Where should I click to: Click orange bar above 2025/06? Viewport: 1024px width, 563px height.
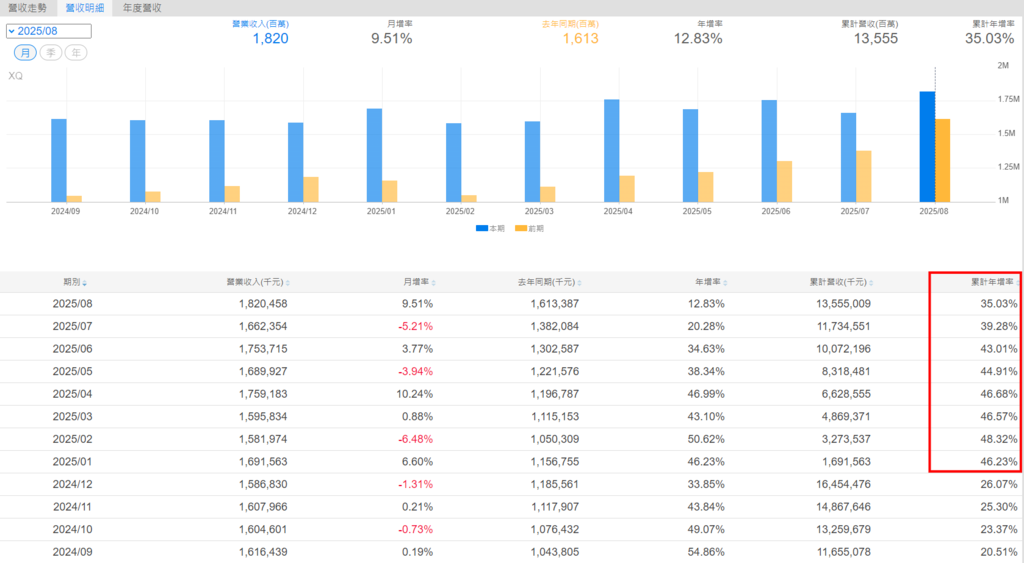[x=784, y=182]
